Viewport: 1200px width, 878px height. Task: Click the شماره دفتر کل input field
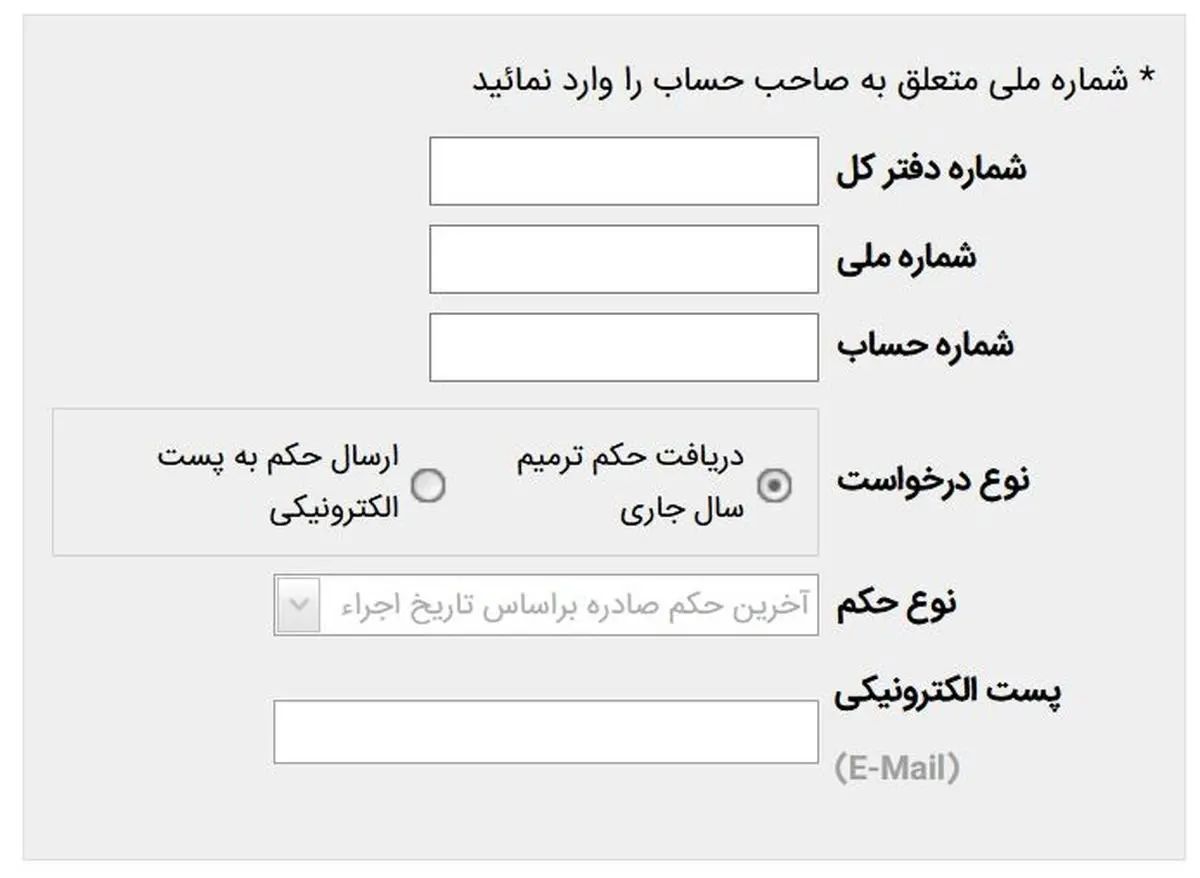tap(623, 171)
